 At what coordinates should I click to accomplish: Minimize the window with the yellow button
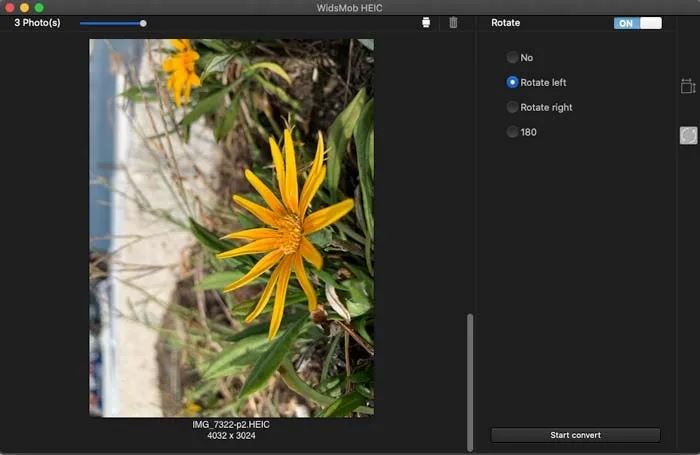[25, 8]
